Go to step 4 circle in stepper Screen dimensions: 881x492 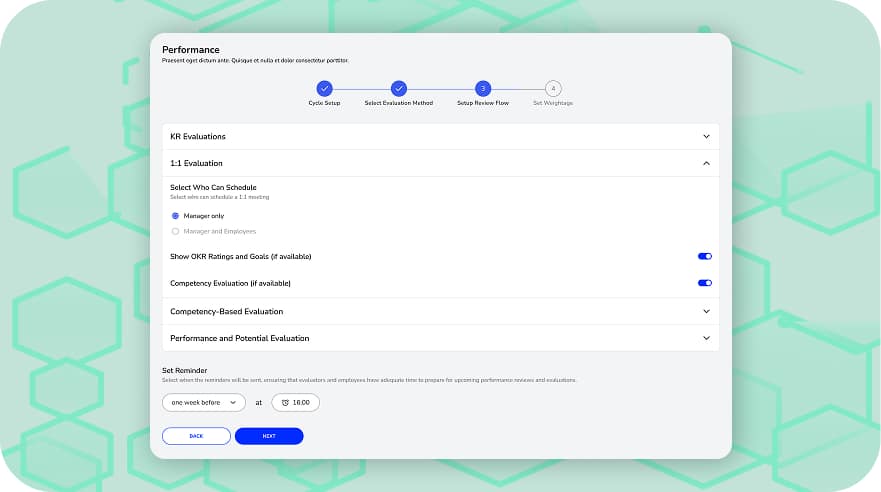tap(553, 89)
